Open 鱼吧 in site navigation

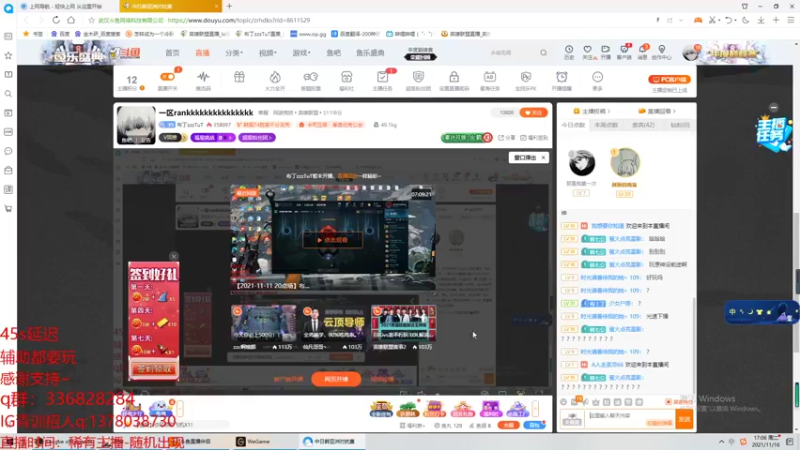(x=334, y=53)
